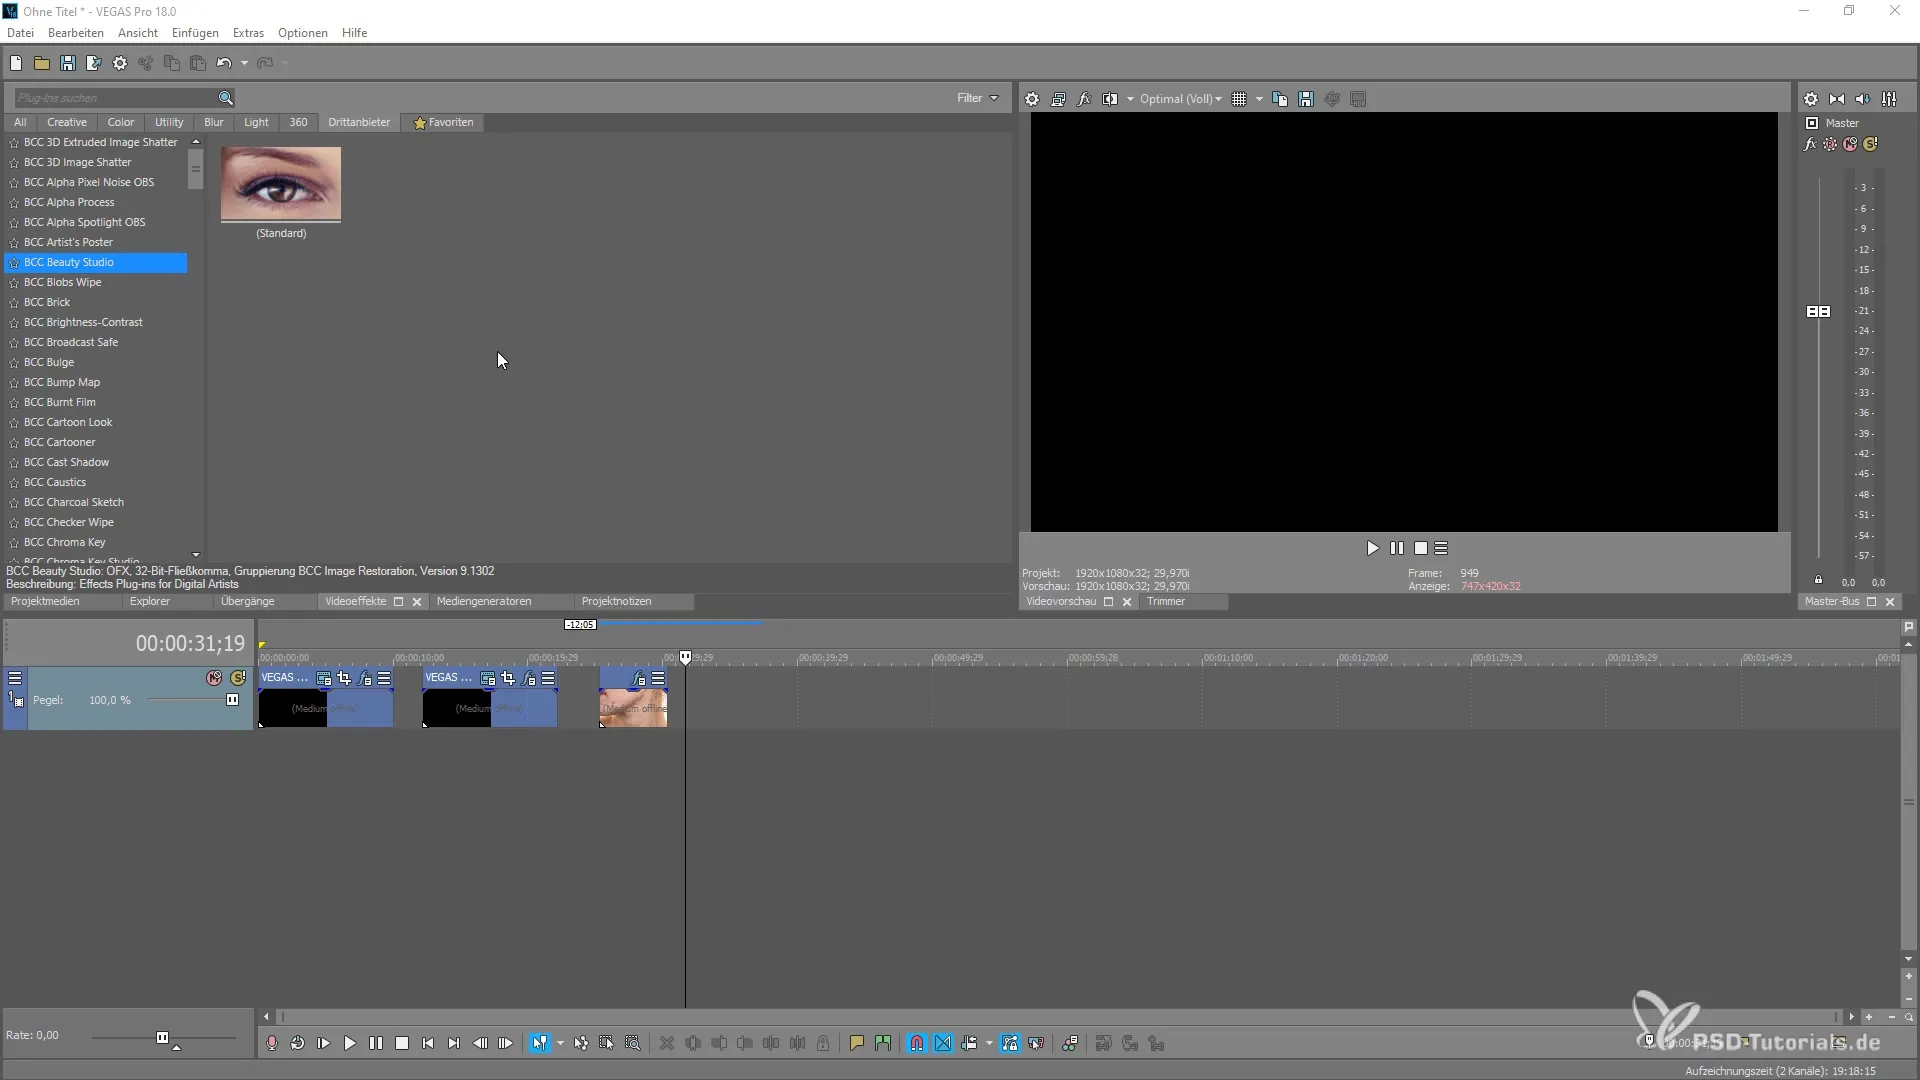
Task: Save the project with the floppy disk icon
Action: click(x=68, y=63)
